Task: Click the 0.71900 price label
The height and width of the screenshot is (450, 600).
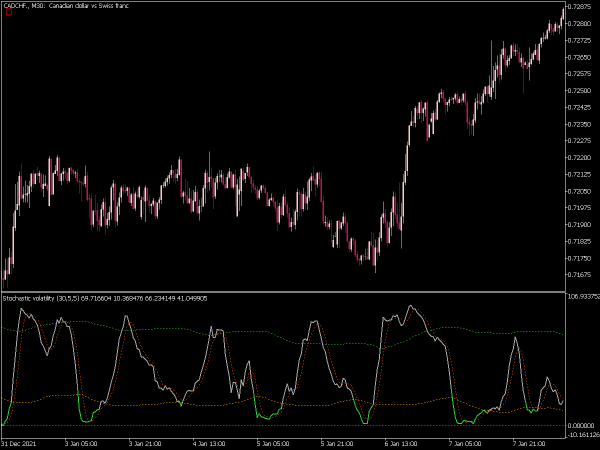Action: pos(579,225)
